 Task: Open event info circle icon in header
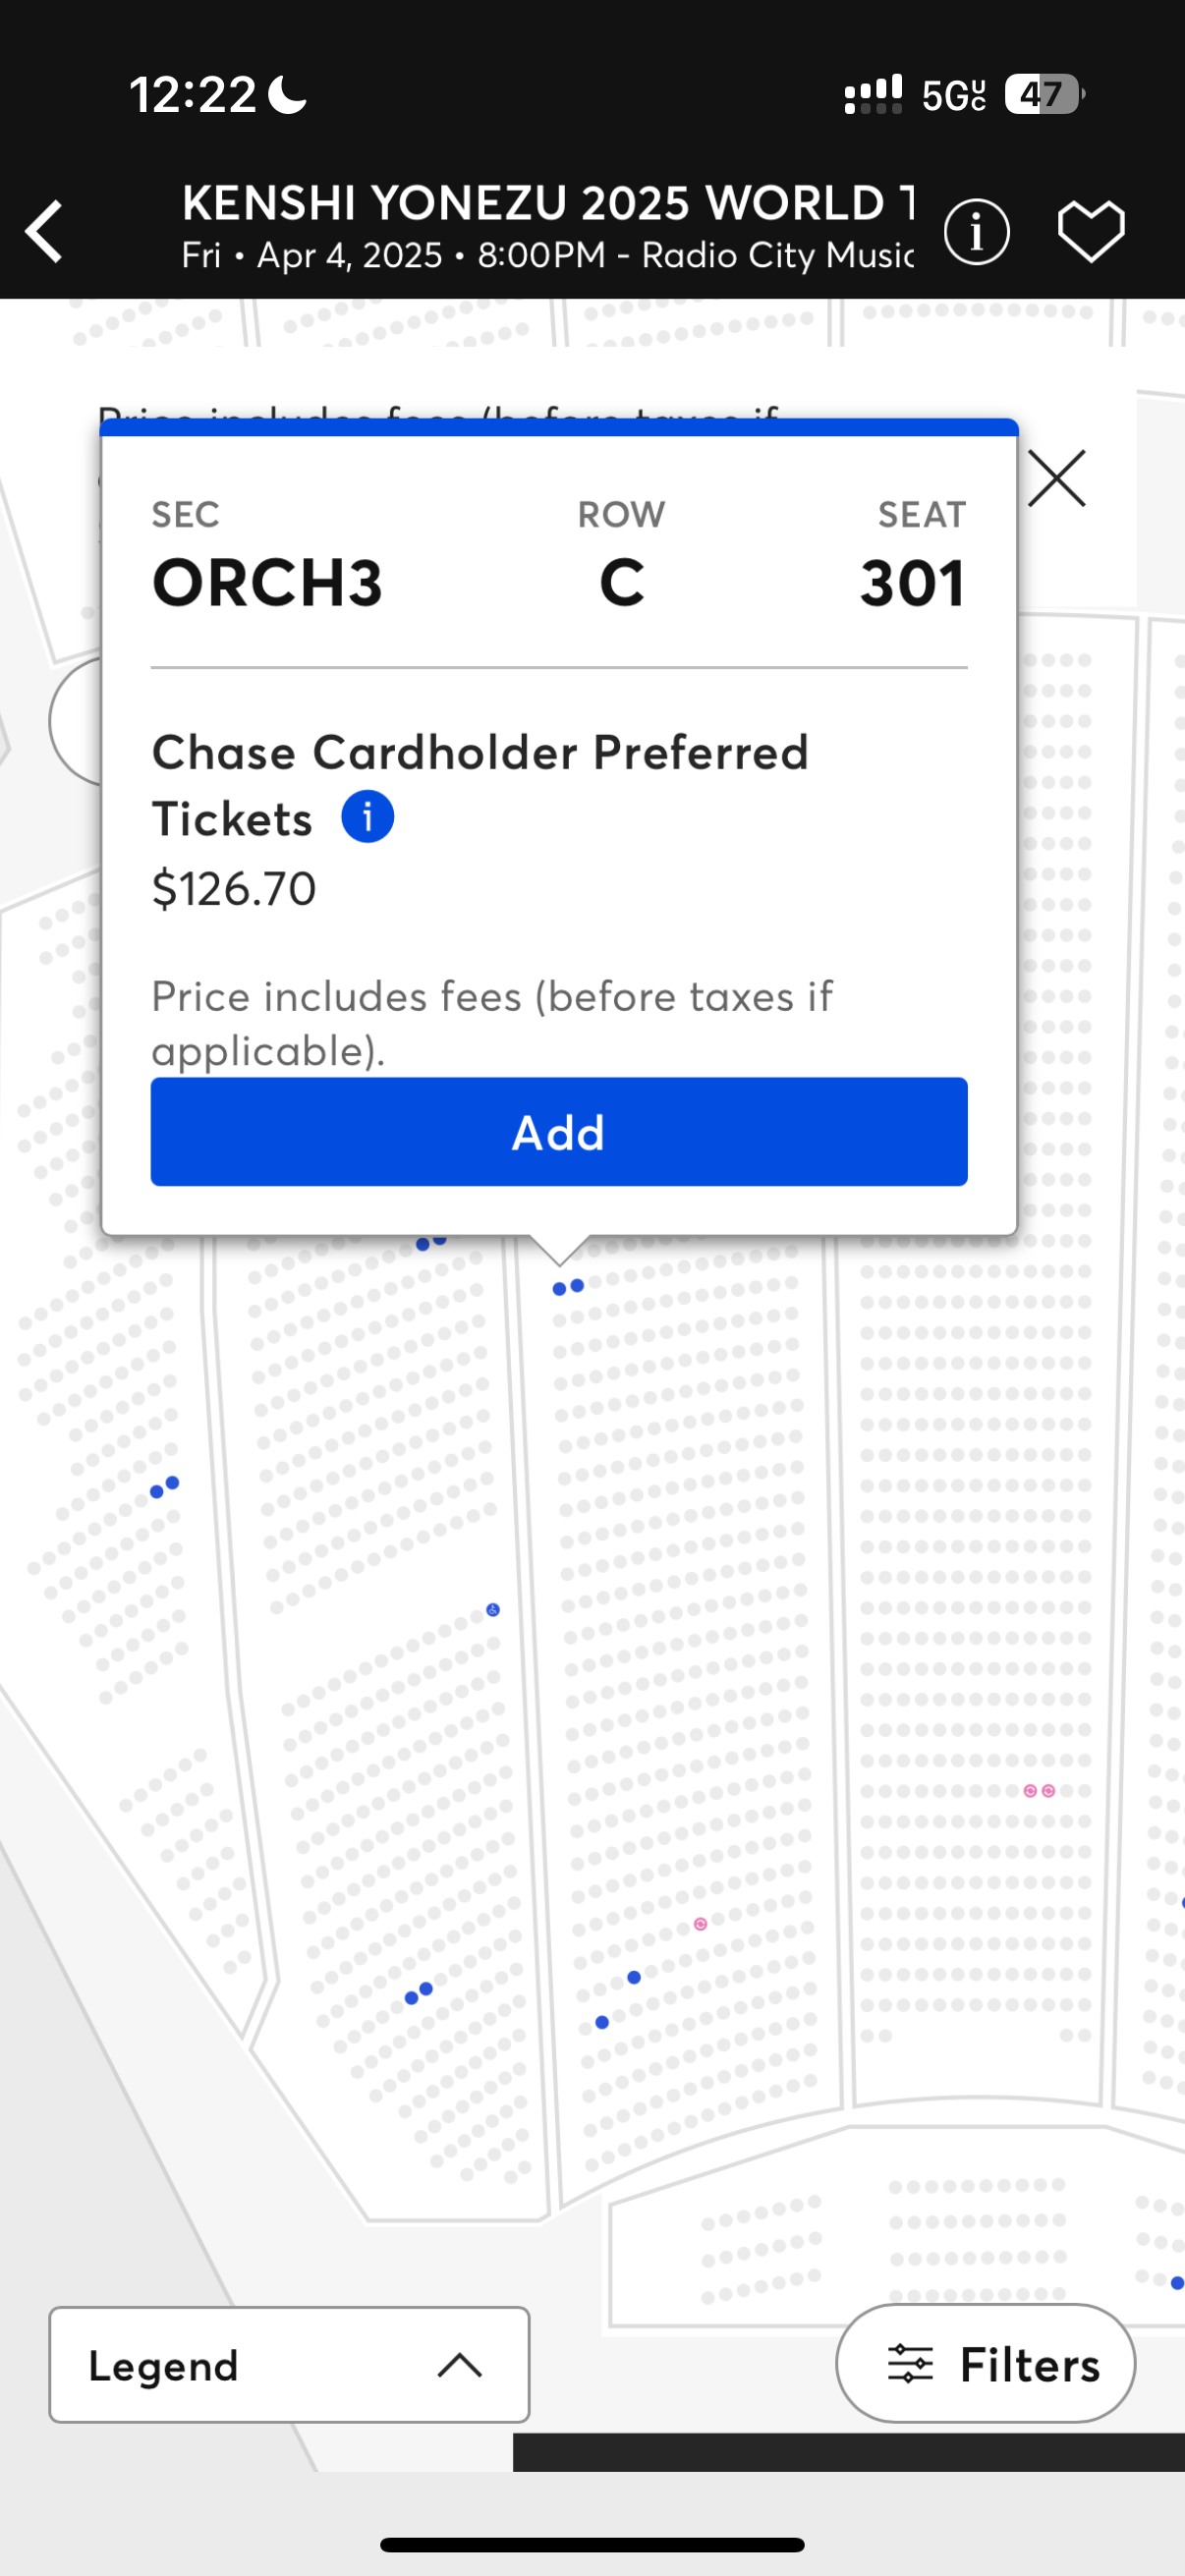pos(976,232)
